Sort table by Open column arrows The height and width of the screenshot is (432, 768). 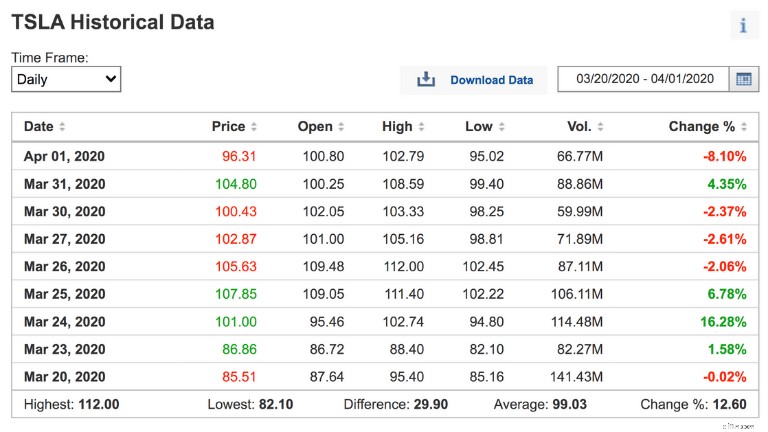[x=341, y=127]
